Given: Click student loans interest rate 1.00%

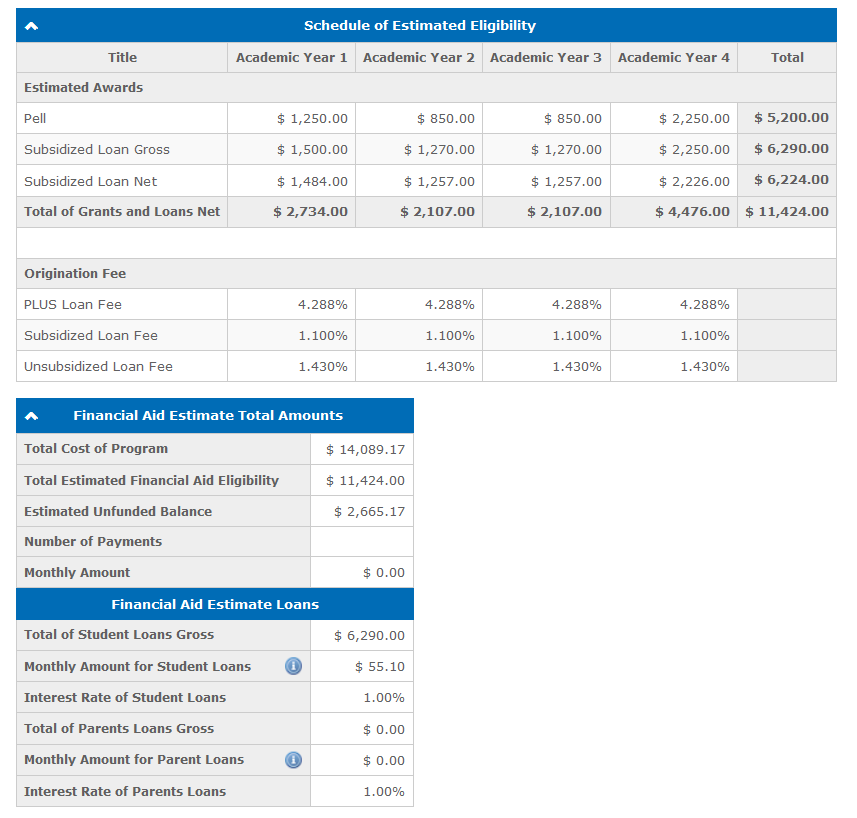Looking at the screenshot, I should click(x=384, y=698).
